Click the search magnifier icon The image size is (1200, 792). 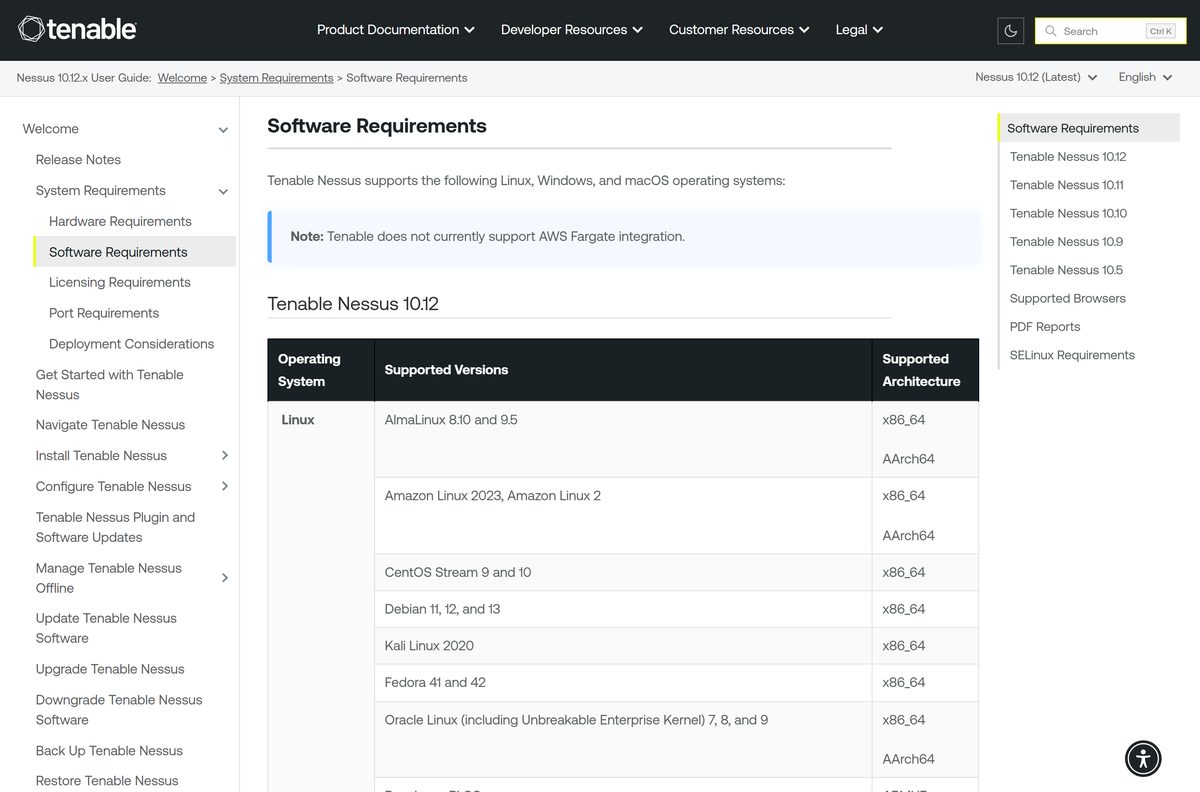(1051, 31)
